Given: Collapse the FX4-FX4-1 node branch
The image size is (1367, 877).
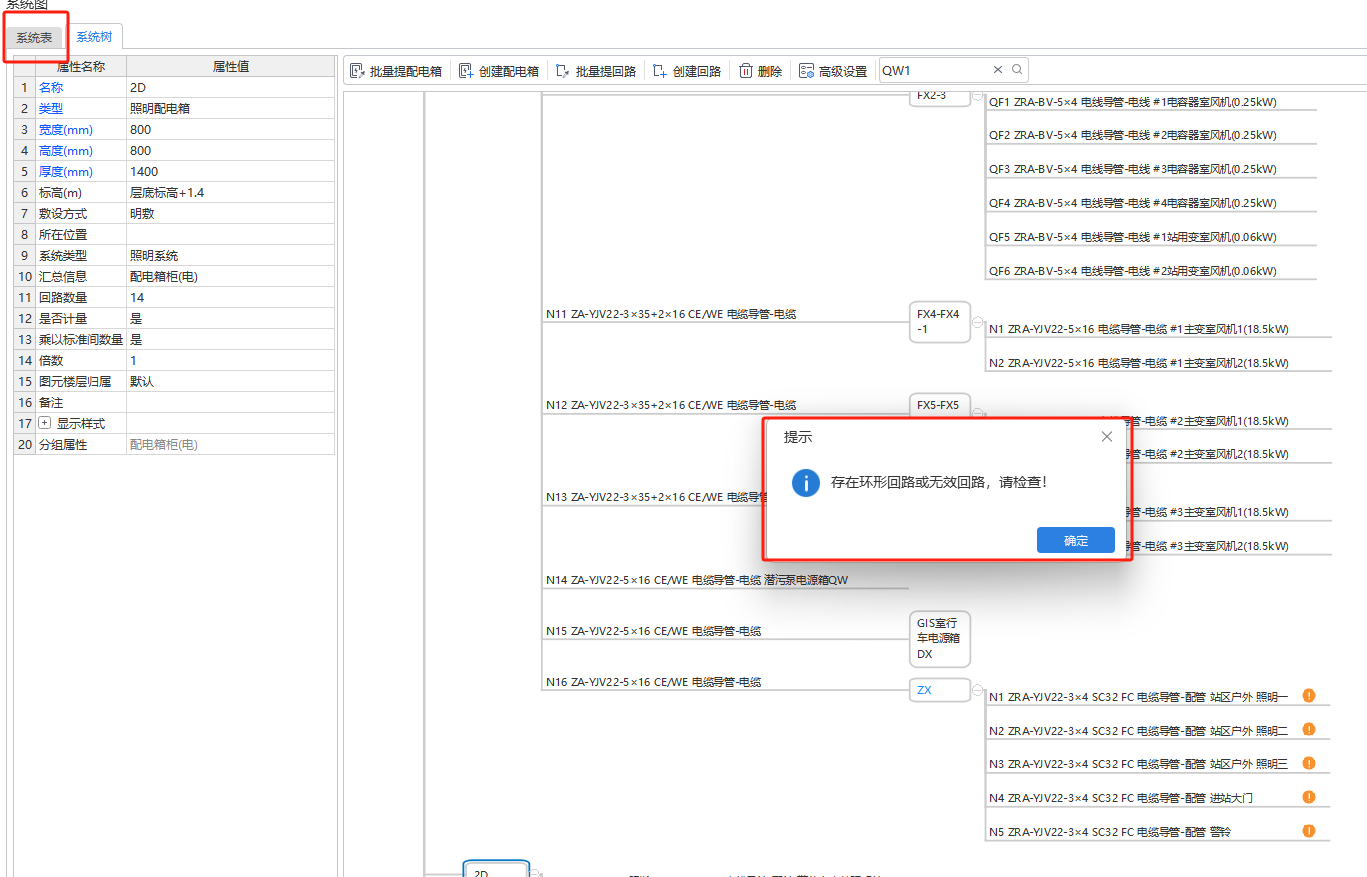Looking at the screenshot, I should tap(977, 322).
